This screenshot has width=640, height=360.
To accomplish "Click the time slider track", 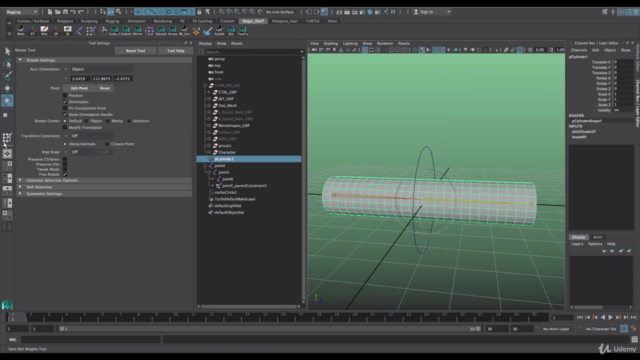I will (278, 317).
